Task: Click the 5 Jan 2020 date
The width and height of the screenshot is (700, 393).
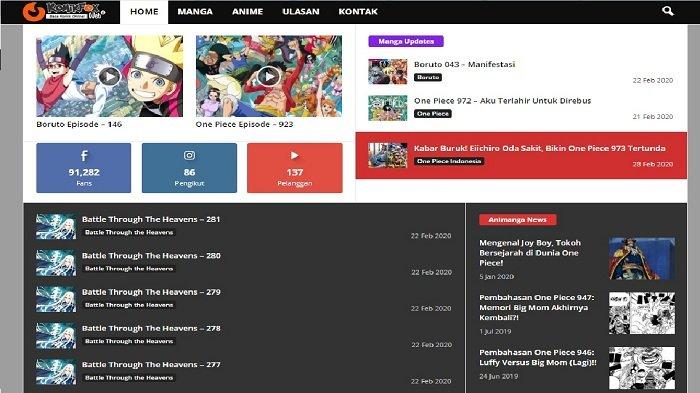Action: pyautogui.click(x=496, y=277)
